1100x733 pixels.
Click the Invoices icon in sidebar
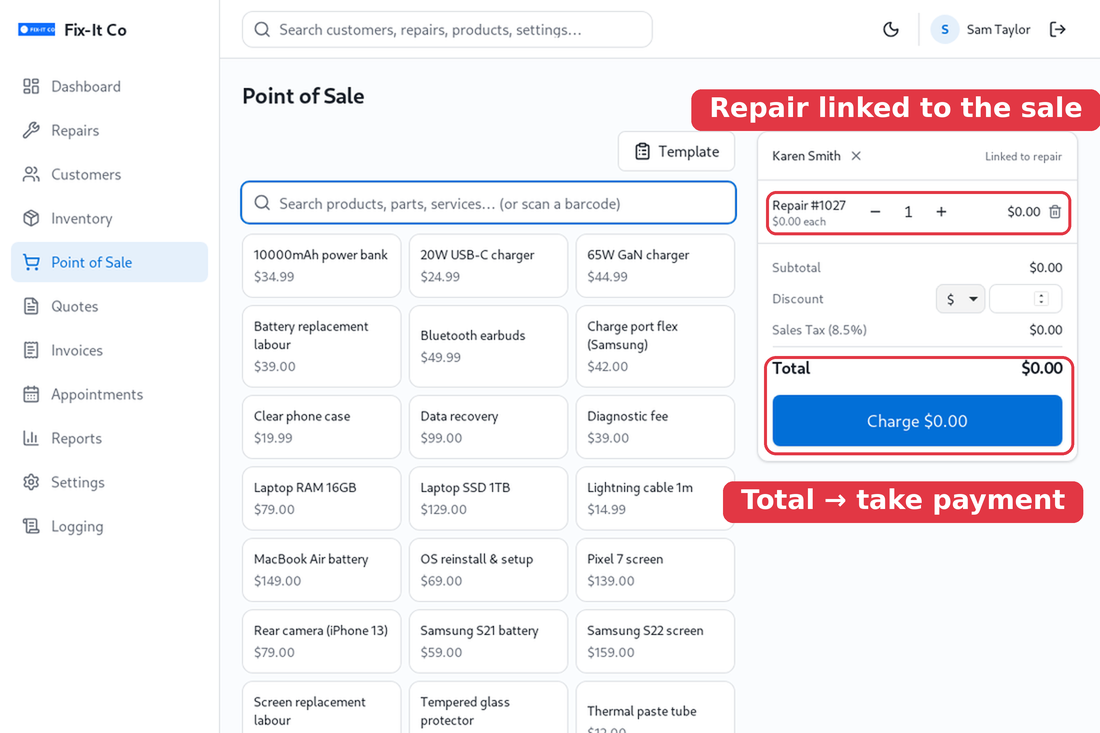pyautogui.click(x=31, y=350)
